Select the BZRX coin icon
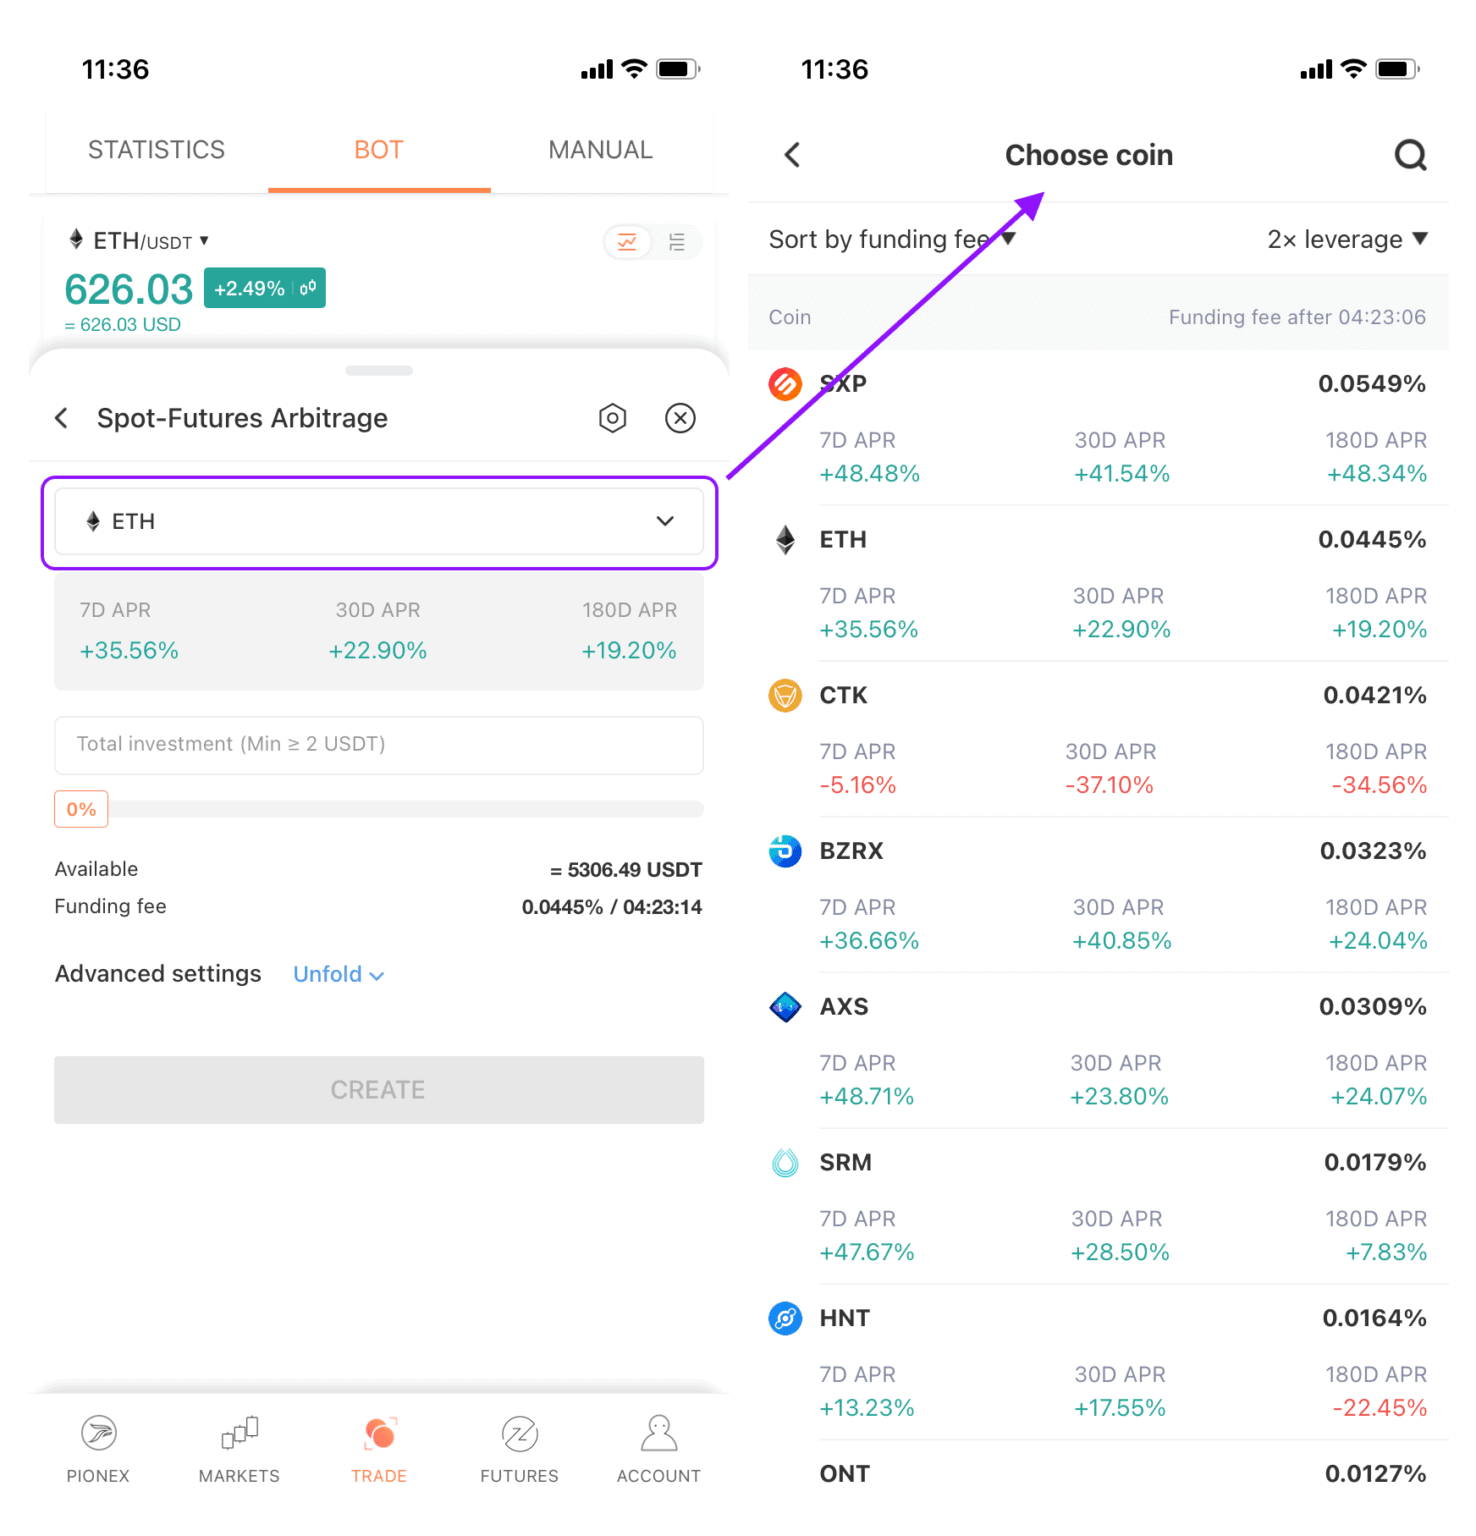Viewport: 1476px width, 1536px height. click(x=785, y=851)
